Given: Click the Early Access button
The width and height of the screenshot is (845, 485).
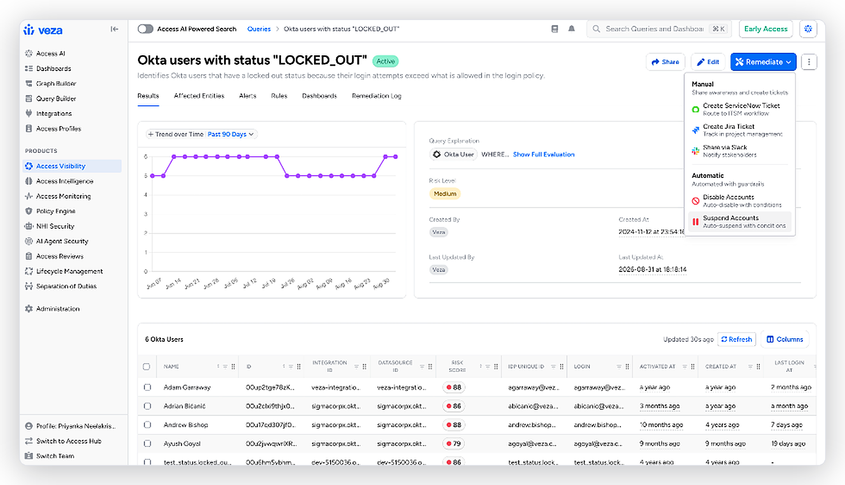Looking at the screenshot, I should (766, 29).
